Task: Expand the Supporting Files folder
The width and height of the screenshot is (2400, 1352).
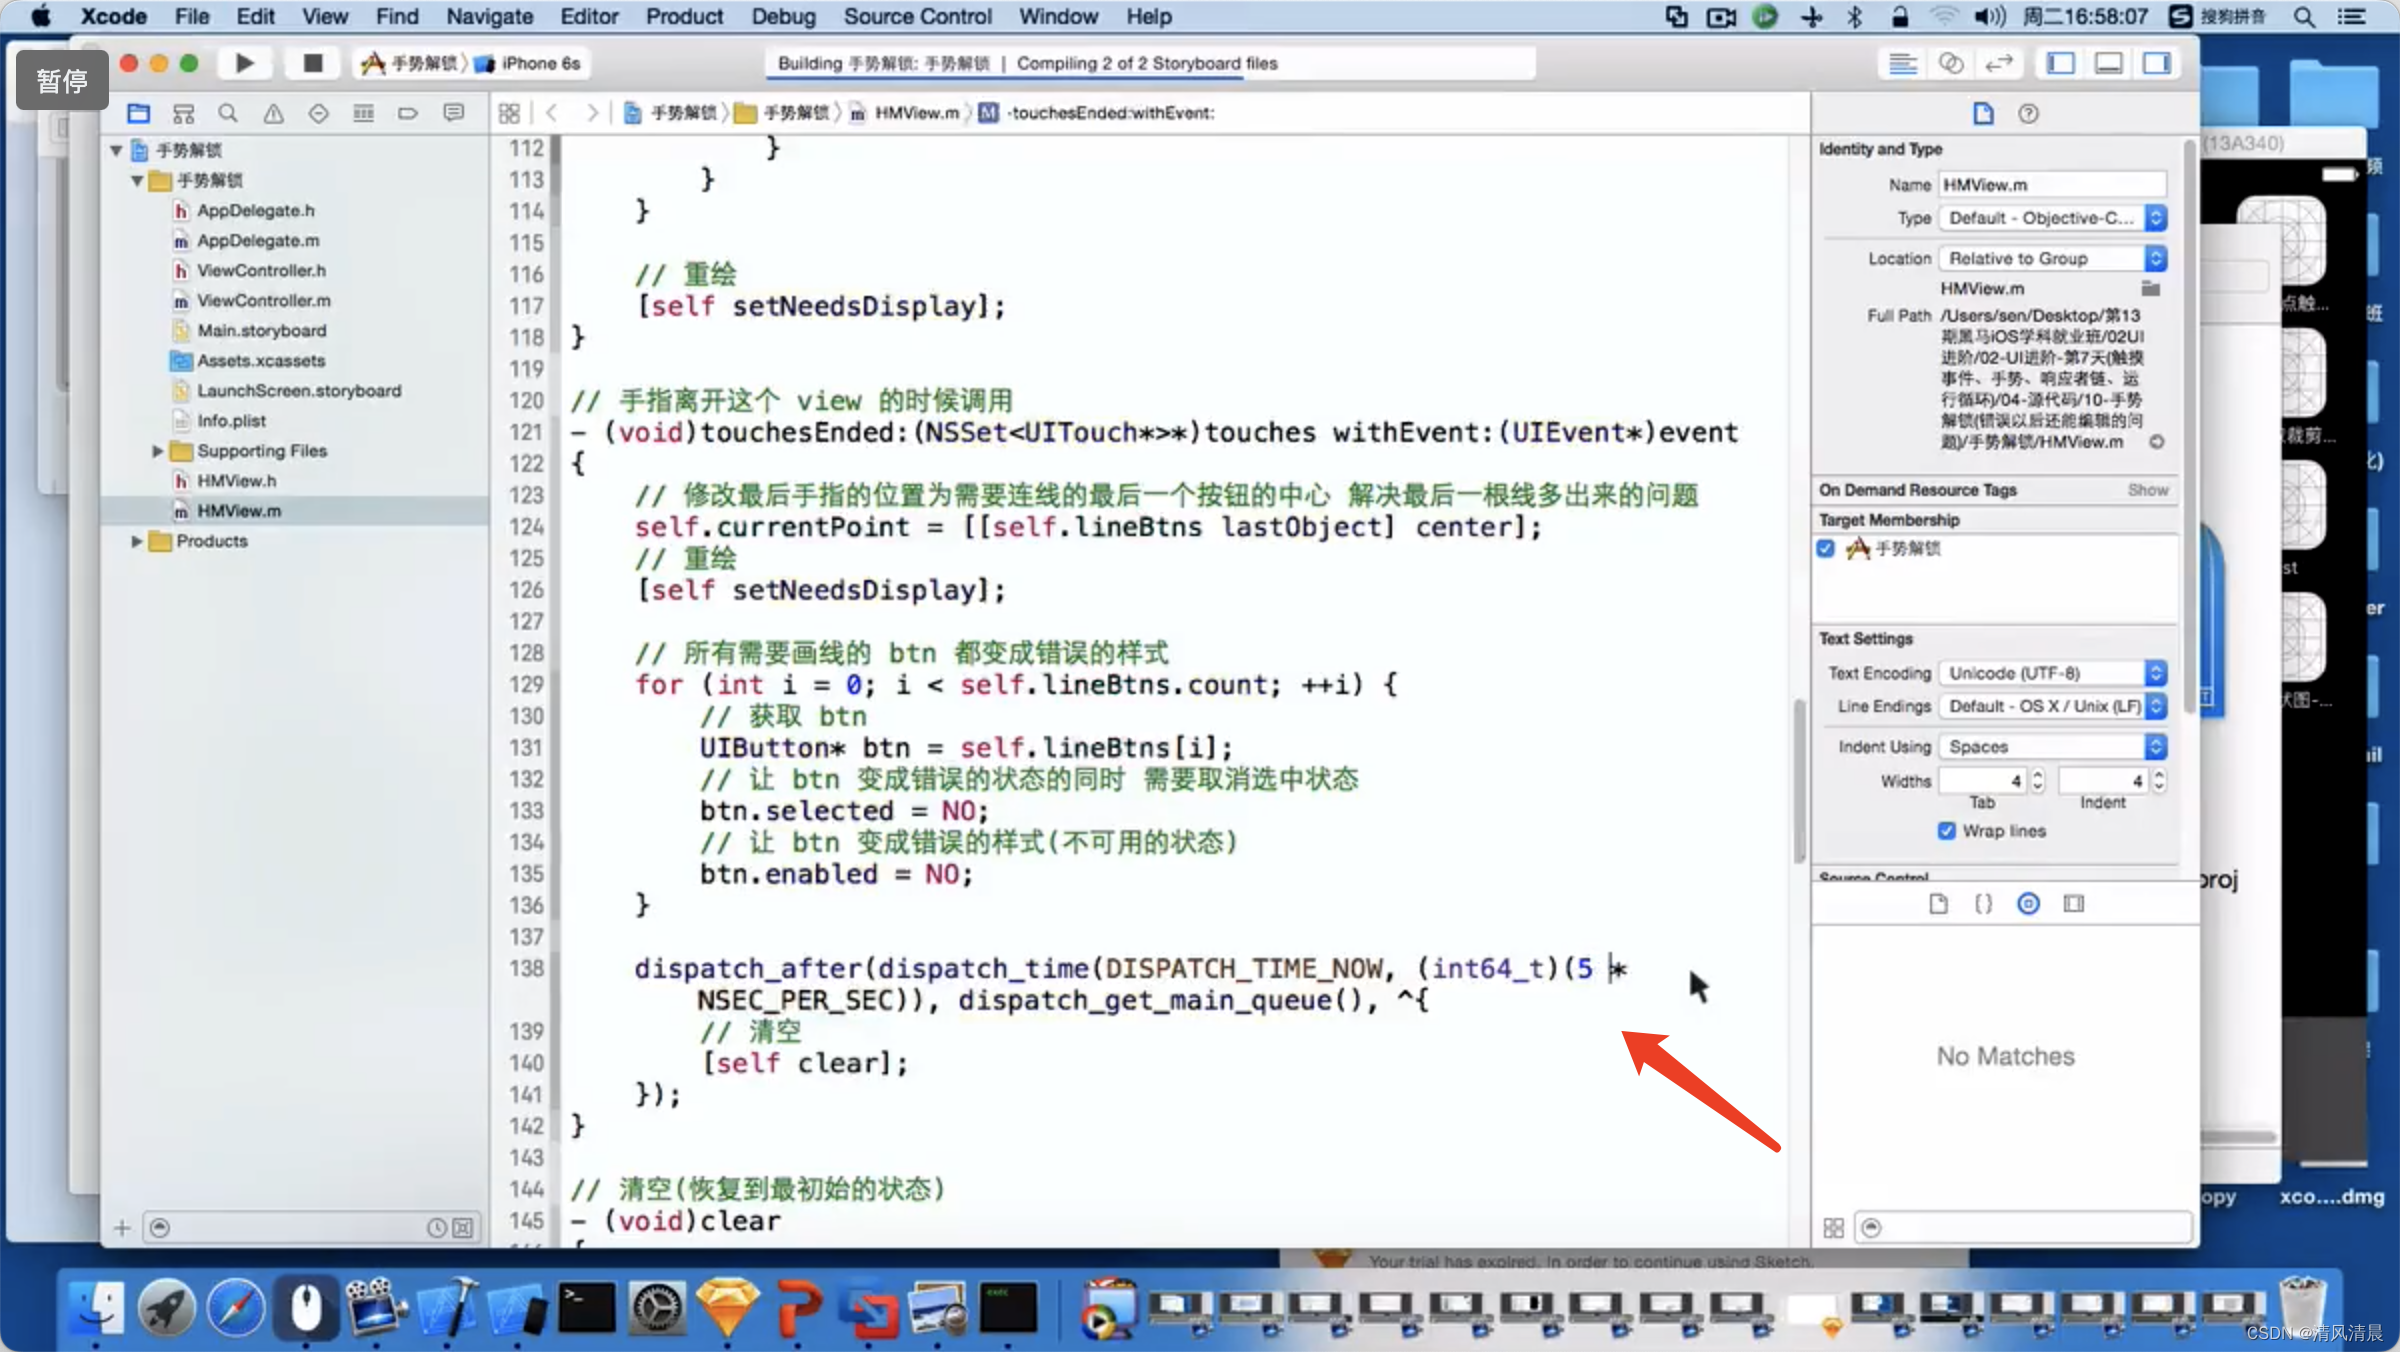Action: tap(157, 451)
